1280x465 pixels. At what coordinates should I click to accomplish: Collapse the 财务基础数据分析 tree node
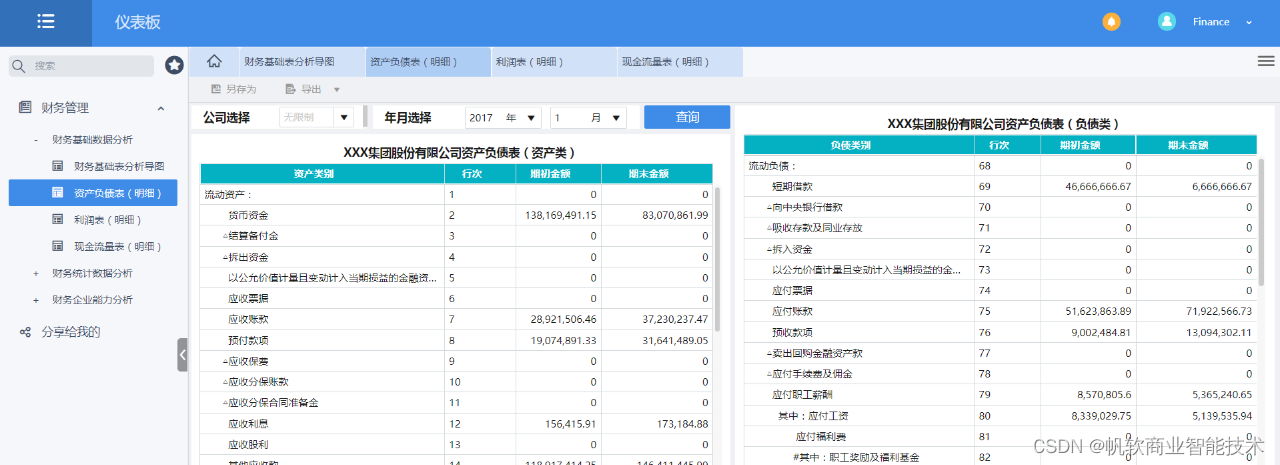tap(36, 139)
